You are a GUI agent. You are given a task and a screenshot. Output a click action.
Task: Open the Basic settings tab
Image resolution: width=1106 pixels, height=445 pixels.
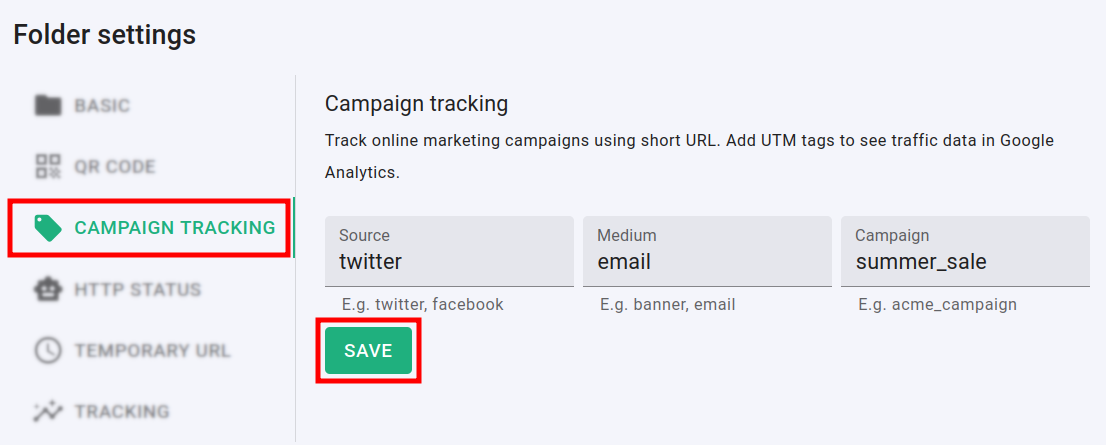click(x=102, y=105)
